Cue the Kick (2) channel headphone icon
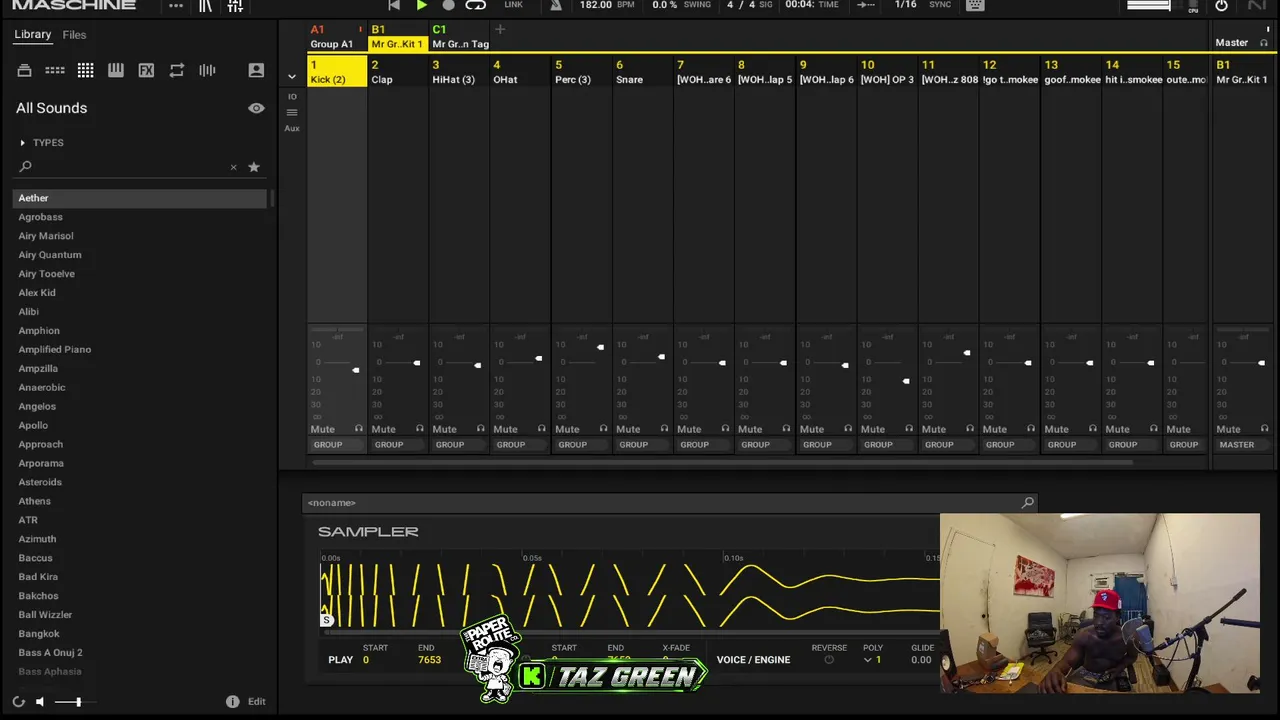This screenshot has height=720, width=1280. point(359,429)
